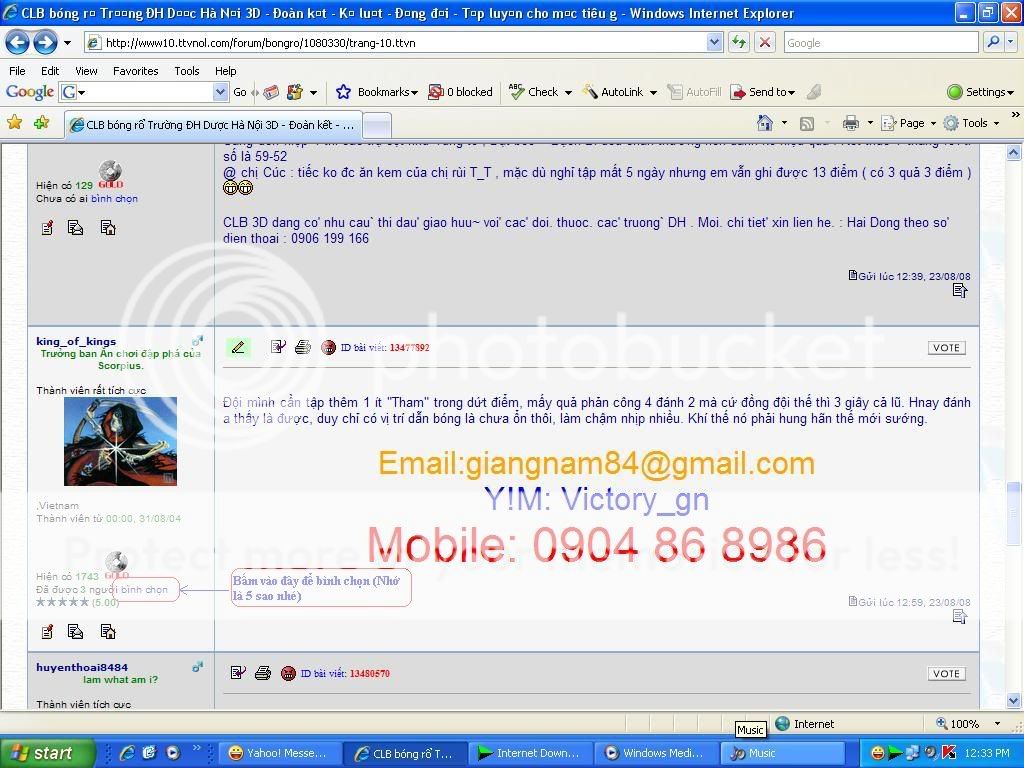Viewport: 1024px width, 768px height.
Task: Open the command bar Tools dropdown
Action: (x=971, y=123)
